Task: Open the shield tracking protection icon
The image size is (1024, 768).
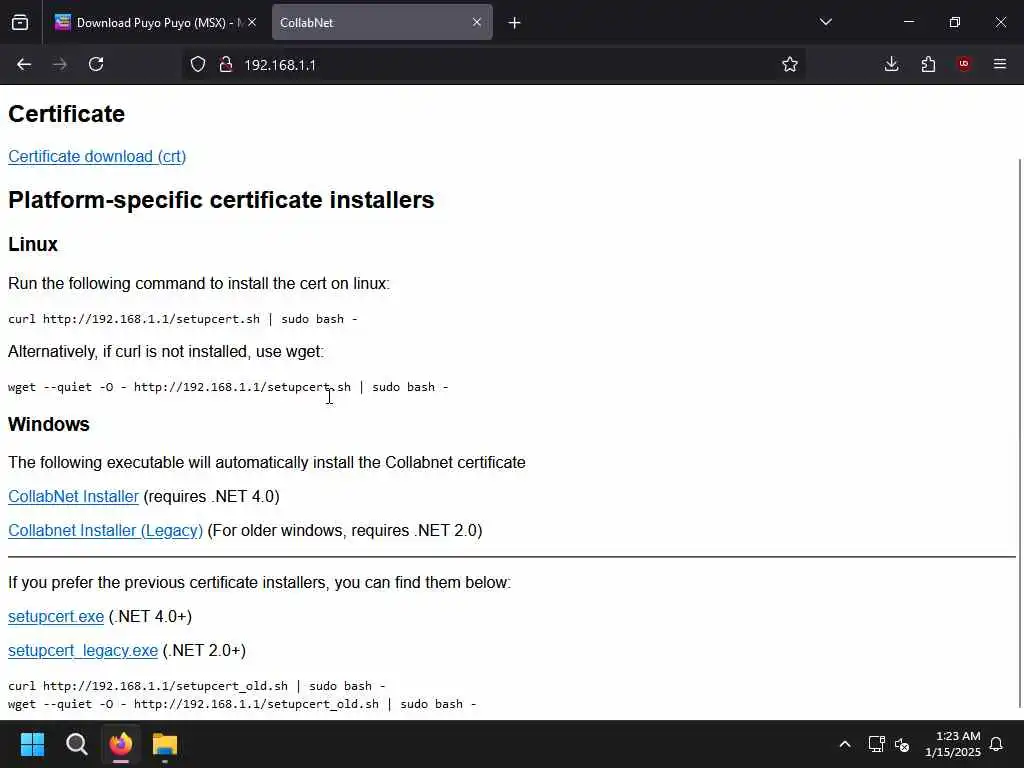Action: pos(198,64)
